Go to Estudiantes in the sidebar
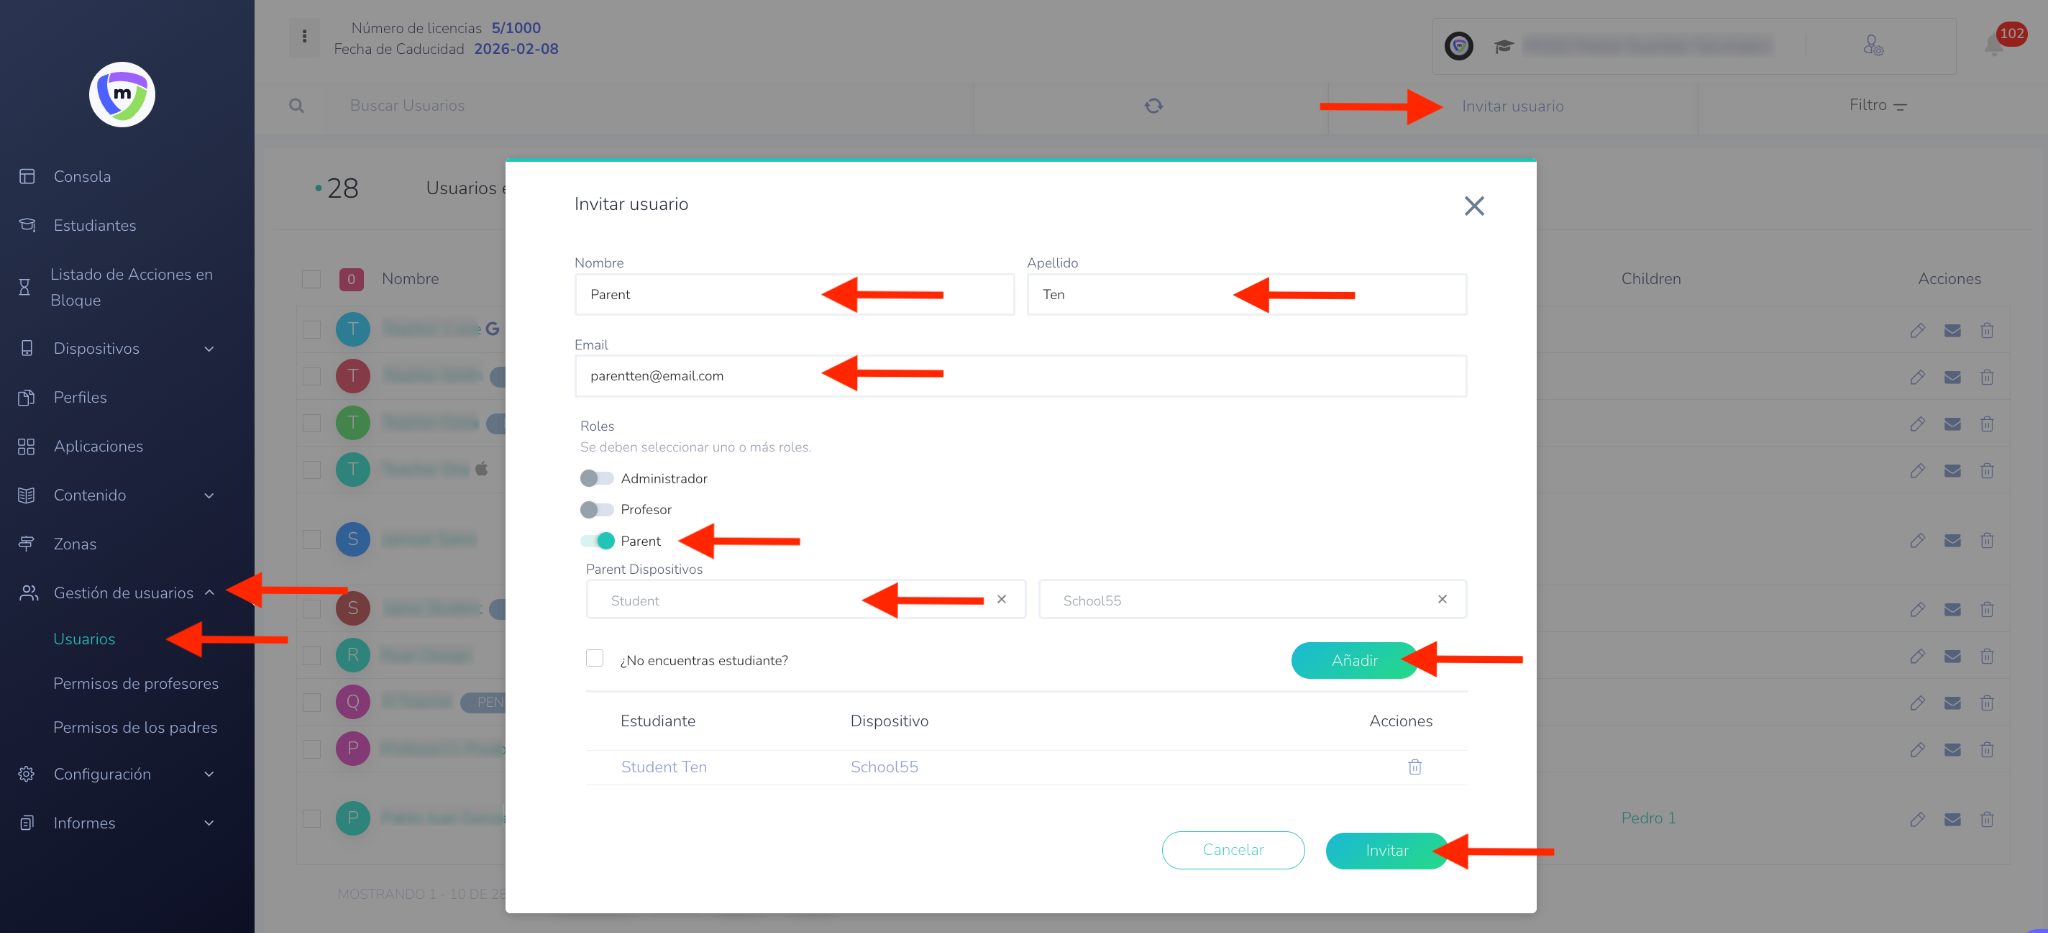The width and height of the screenshot is (2048, 933). pyautogui.click(x=95, y=226)
